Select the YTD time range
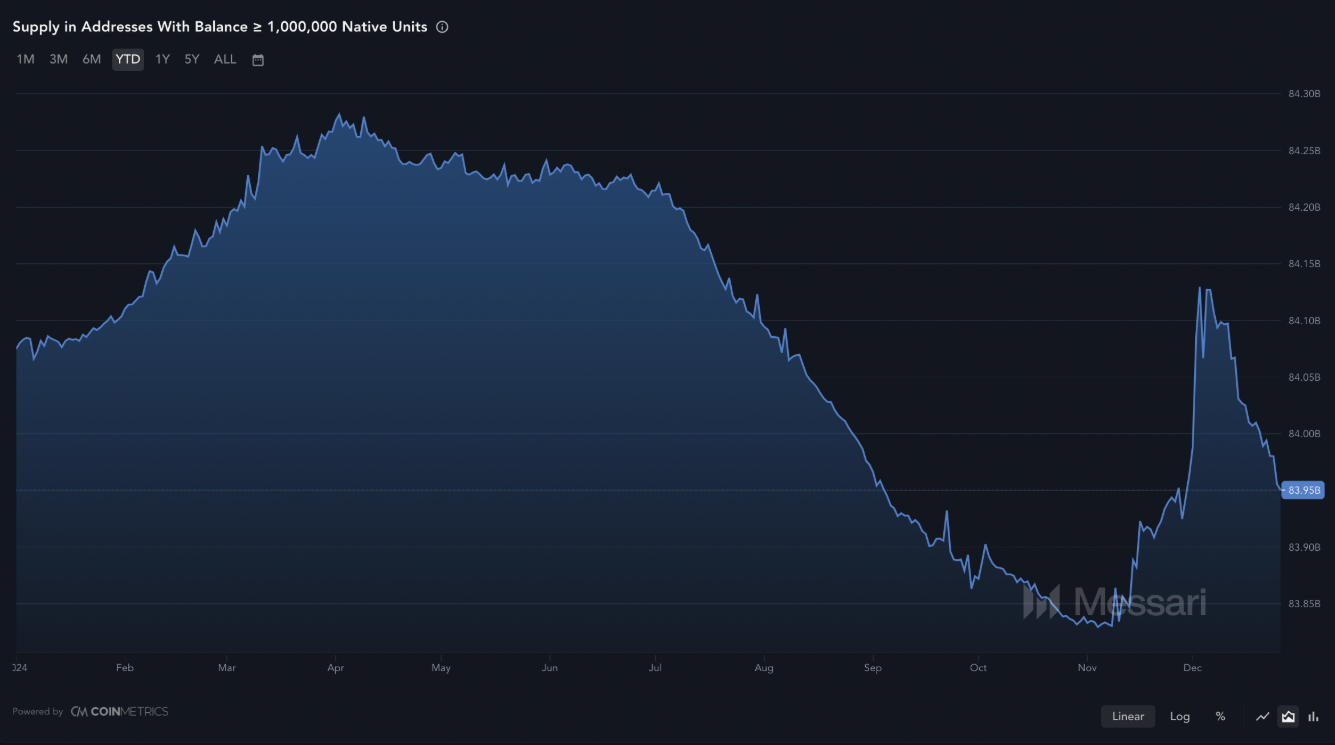The width and height of the screenshot is (1335, 745). (128, 59)
